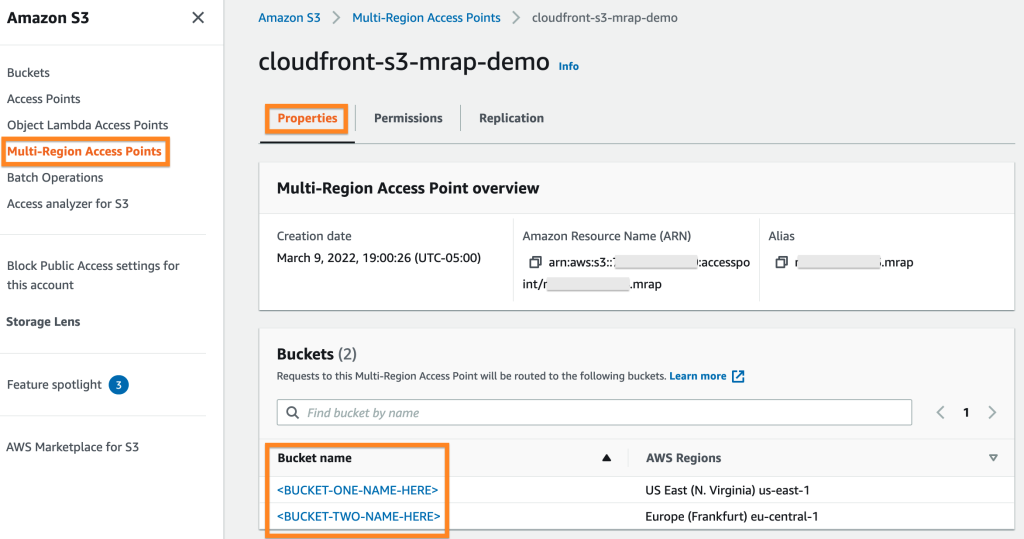Select the creation date March 9, 2022 text
Viewport: 1024px width, 539px height.
pos(379,258)
